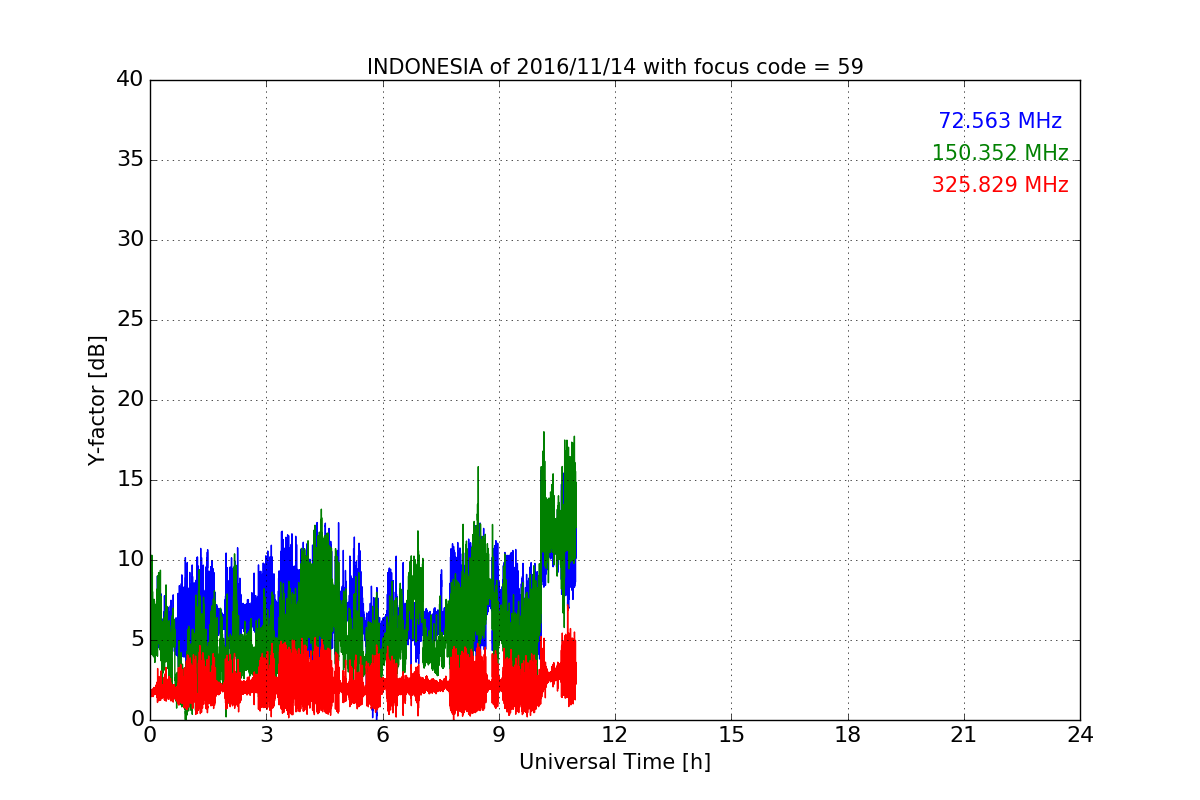Click x-axis tick label 6
1200x800 pixels.
point(382,735)
